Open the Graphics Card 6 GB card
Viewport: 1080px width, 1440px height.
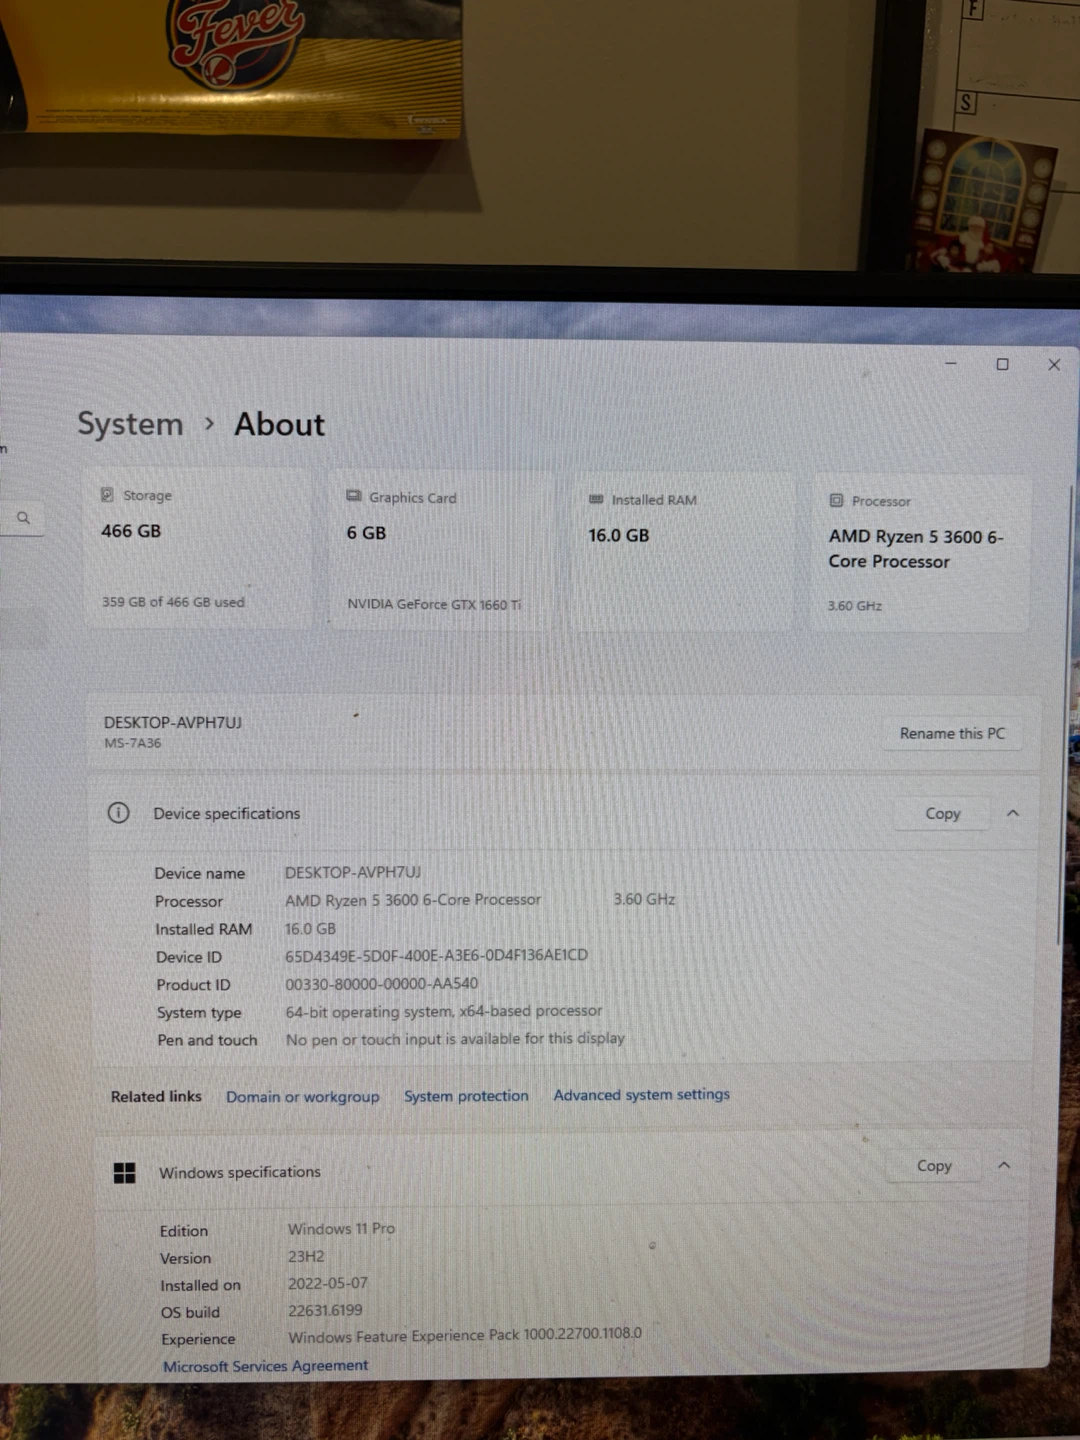pos(441,551)
